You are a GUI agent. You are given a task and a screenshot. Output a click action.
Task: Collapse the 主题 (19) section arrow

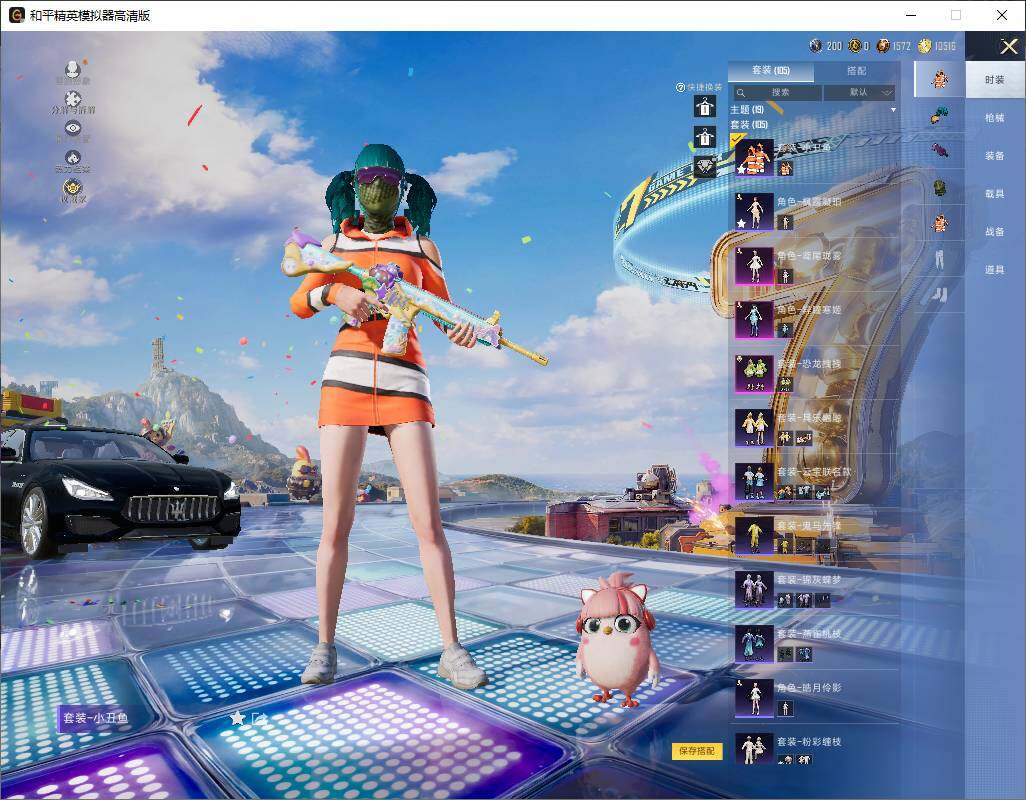pos(893,110)
